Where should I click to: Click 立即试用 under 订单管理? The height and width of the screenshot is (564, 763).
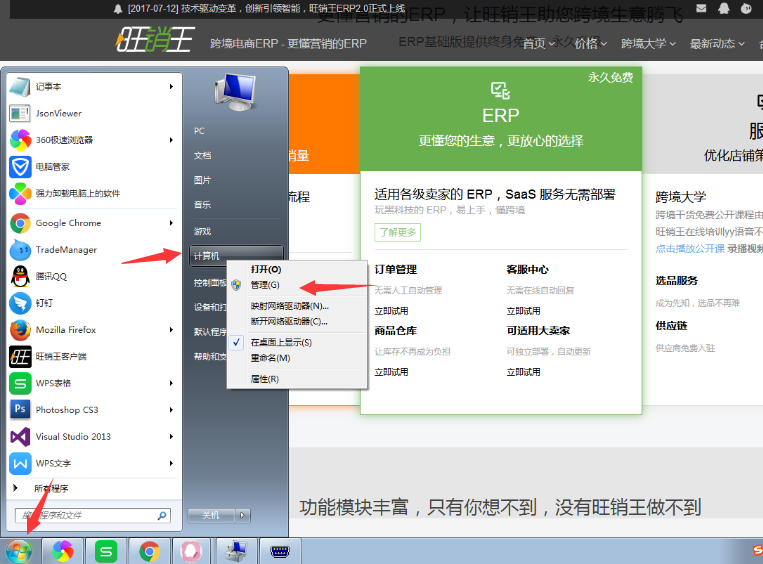coord(391,311)
